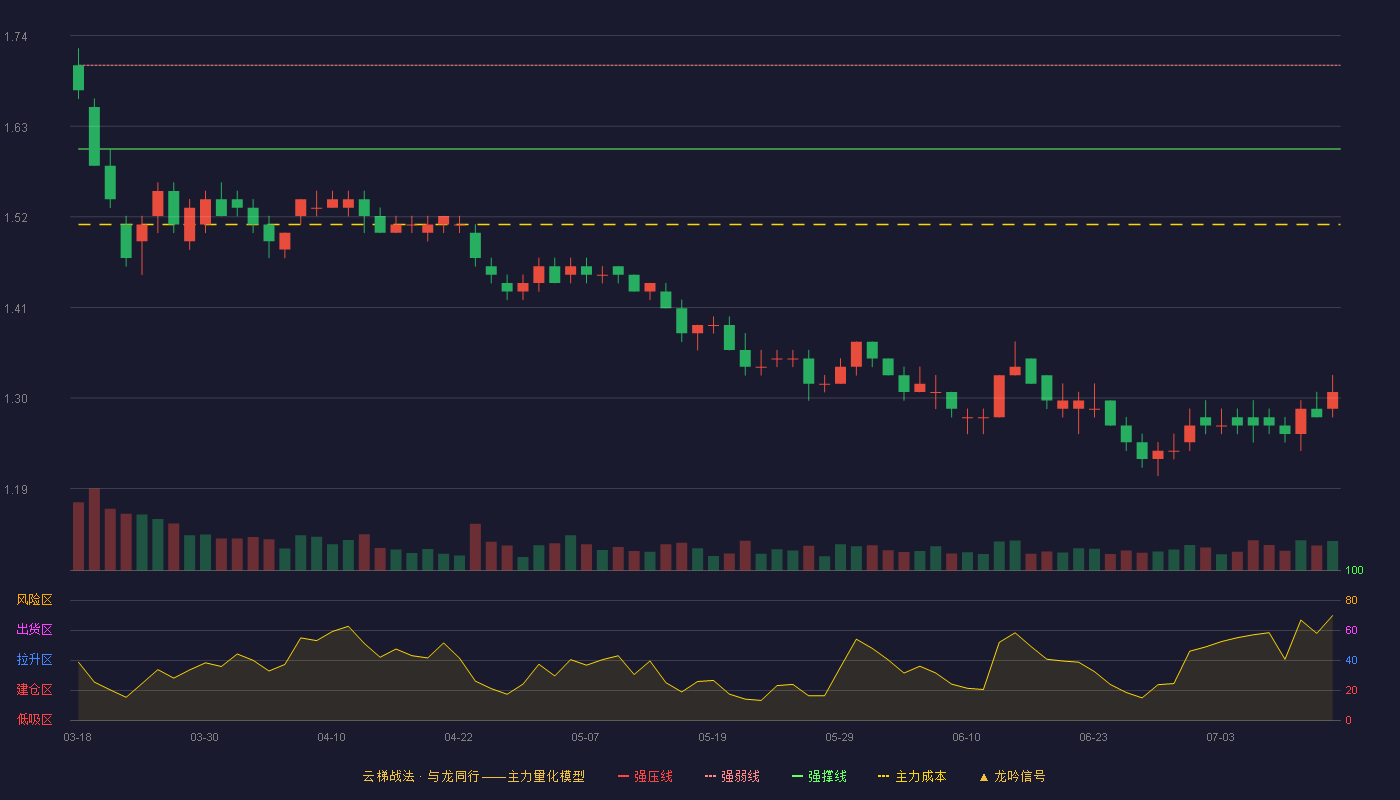Click the 1.63 price axis label
Screen dimensions: 1400x800
point(16,128)
